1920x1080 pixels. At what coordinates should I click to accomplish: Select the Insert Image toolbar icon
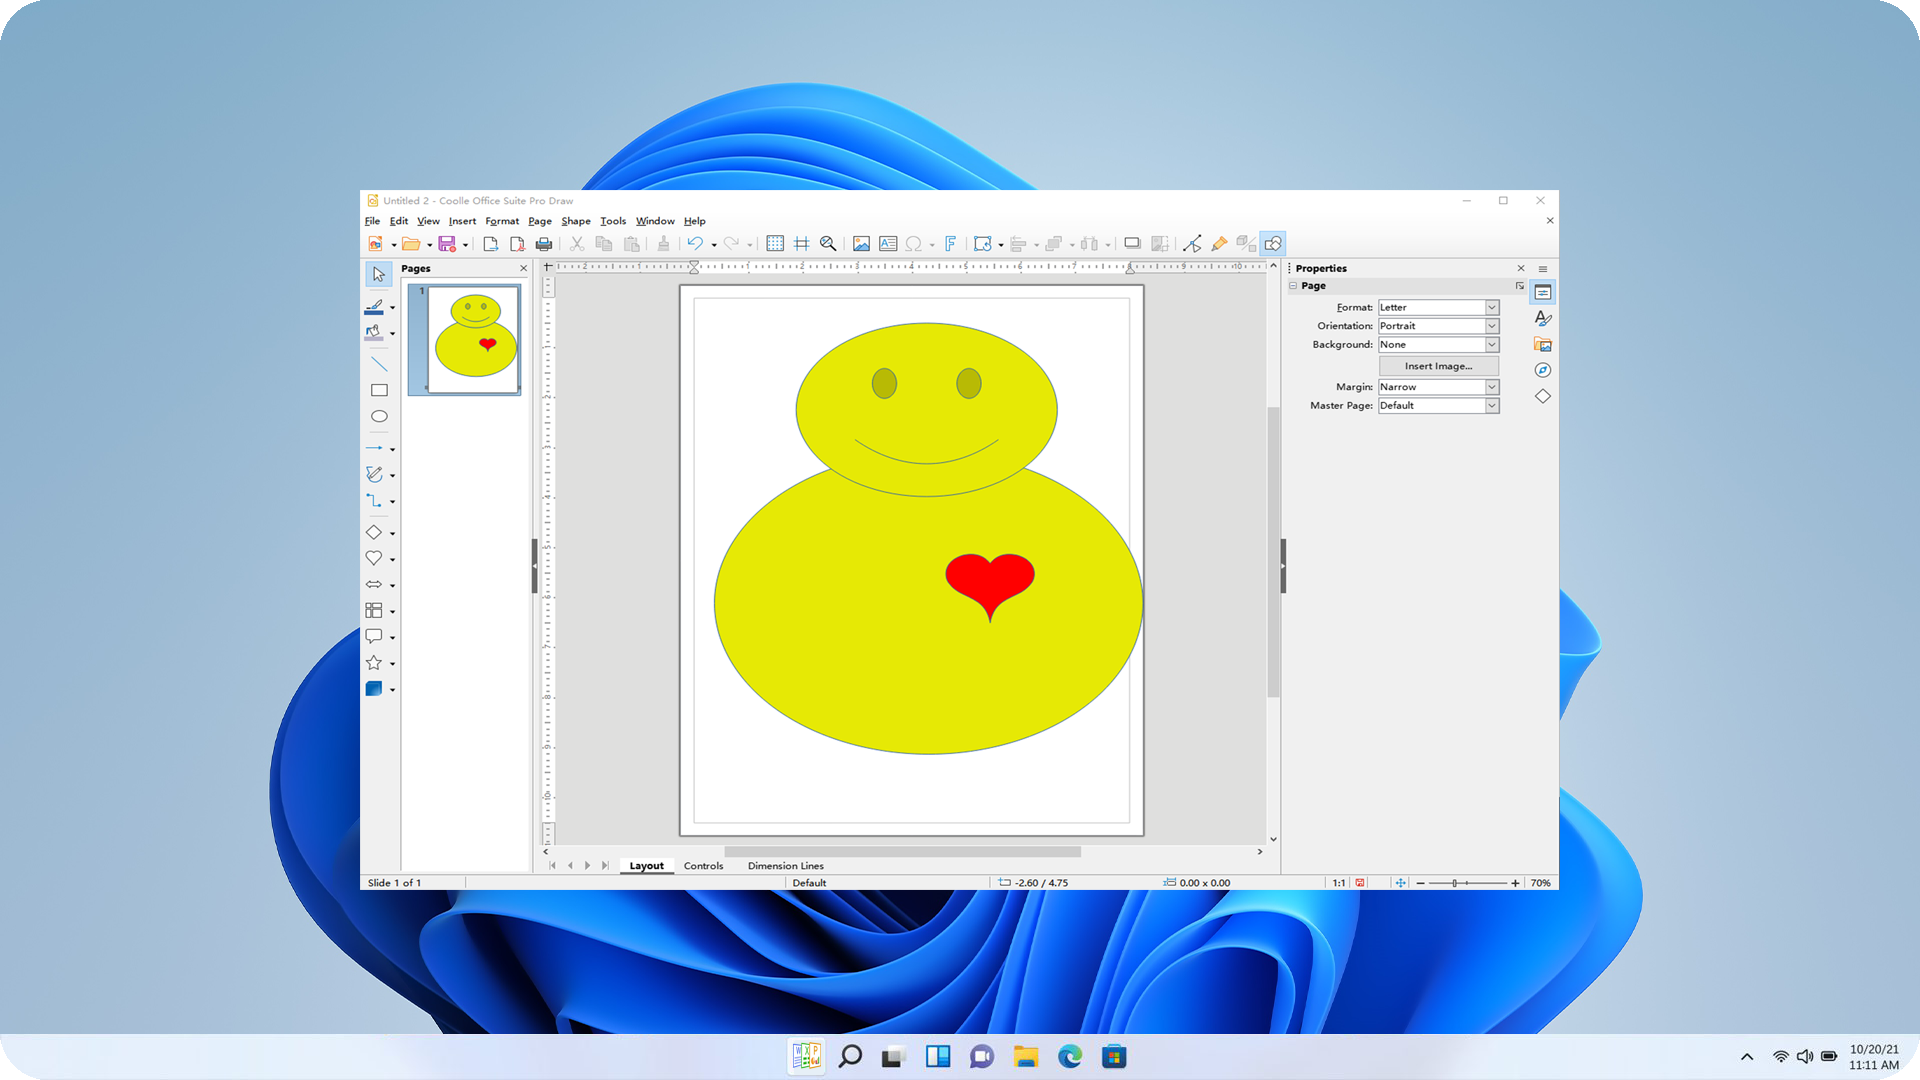point(862,243)
